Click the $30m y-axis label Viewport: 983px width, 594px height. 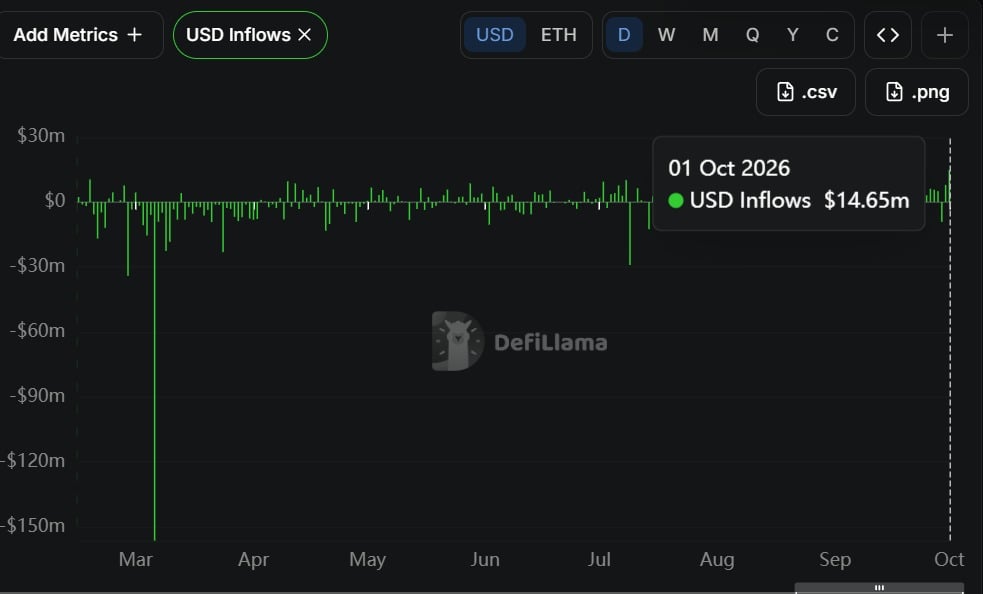coord(41,135)
